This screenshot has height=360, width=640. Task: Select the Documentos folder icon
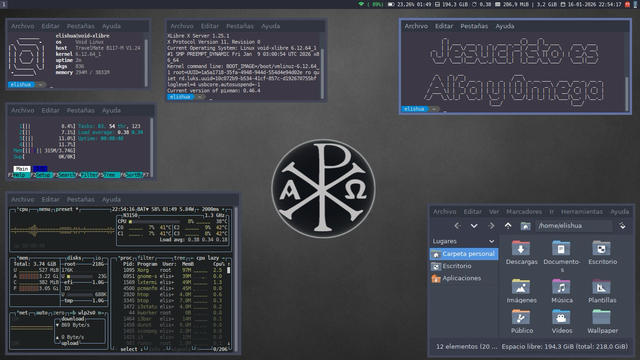[561, 248]
